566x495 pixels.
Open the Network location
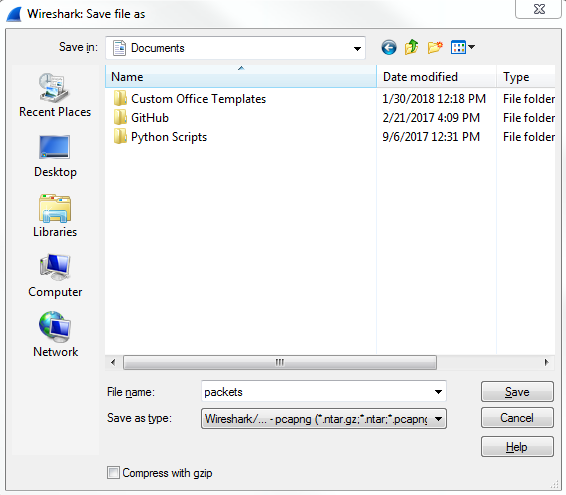[55, 335]
